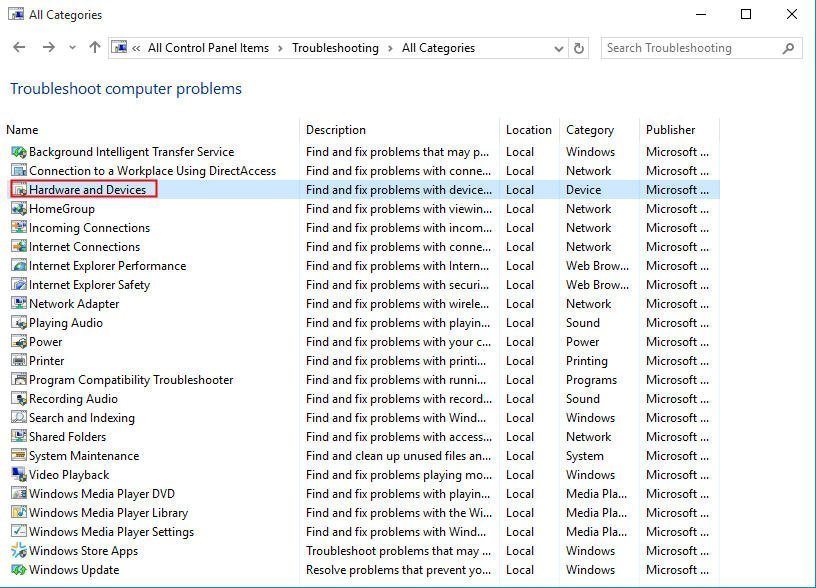Click the Printer troubleshooter icon
The height and width of the screenshot is (588, 816).
coord(19,361)
